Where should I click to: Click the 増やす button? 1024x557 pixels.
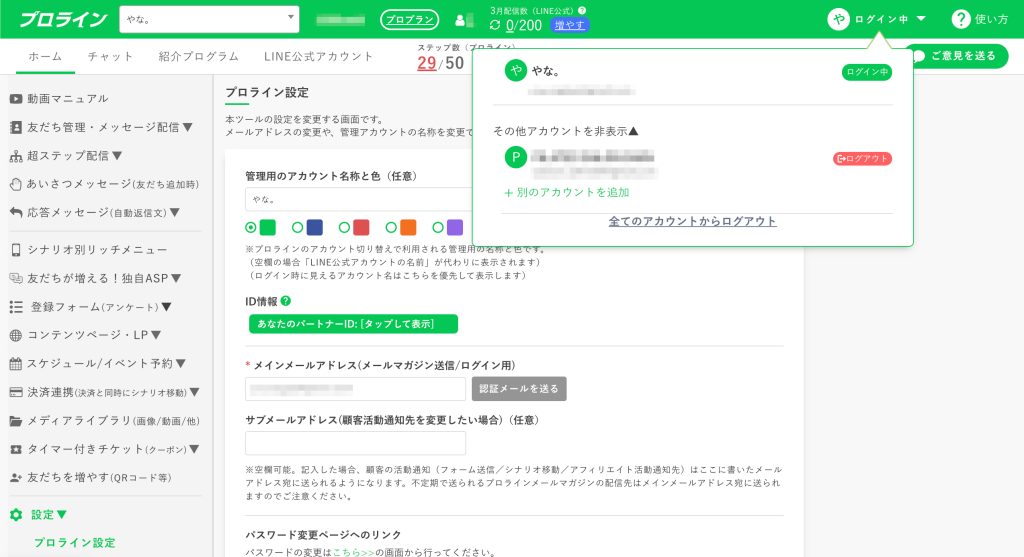[x=569, y=25]
